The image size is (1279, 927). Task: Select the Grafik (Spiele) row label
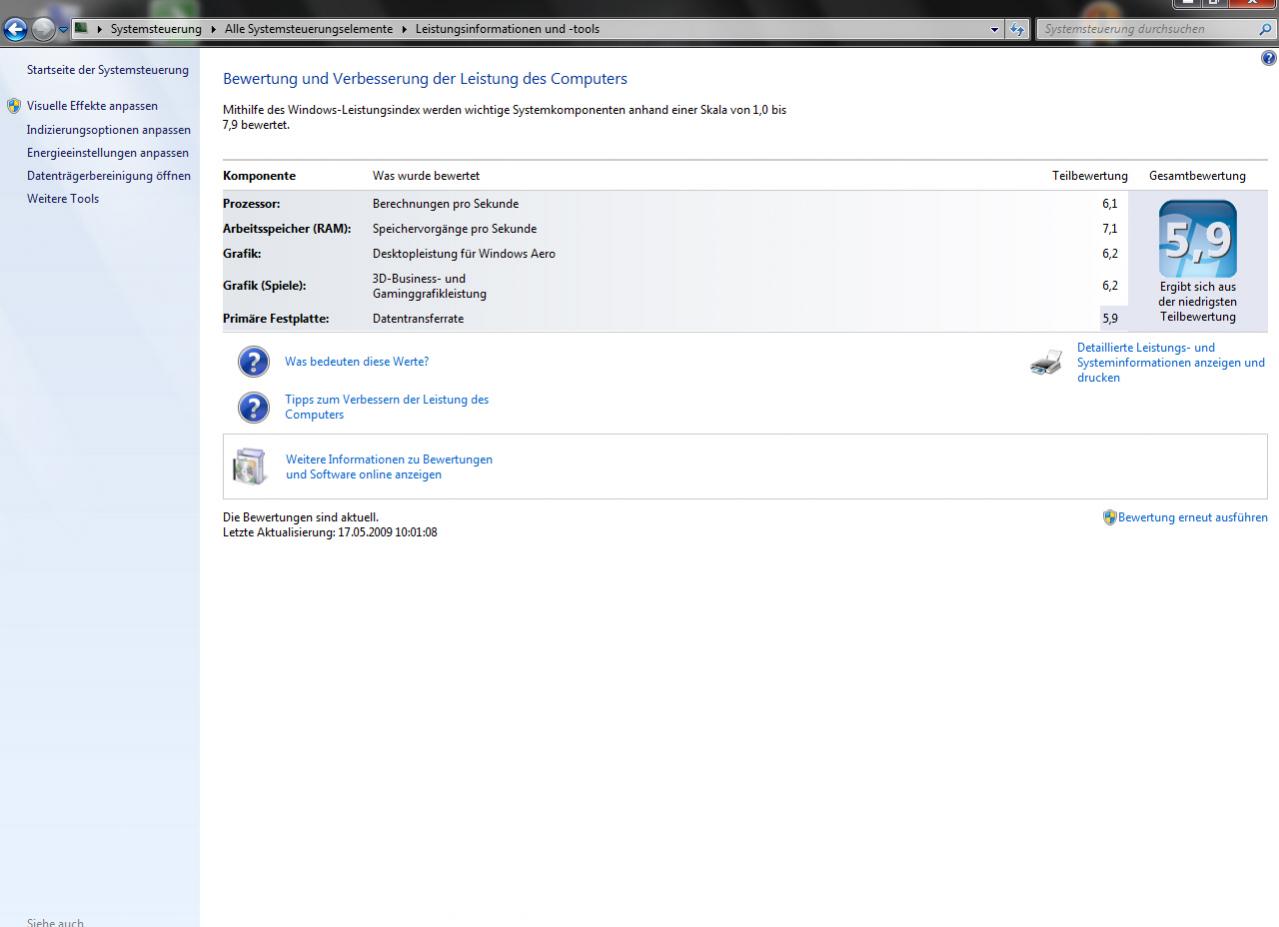(264, 285)
